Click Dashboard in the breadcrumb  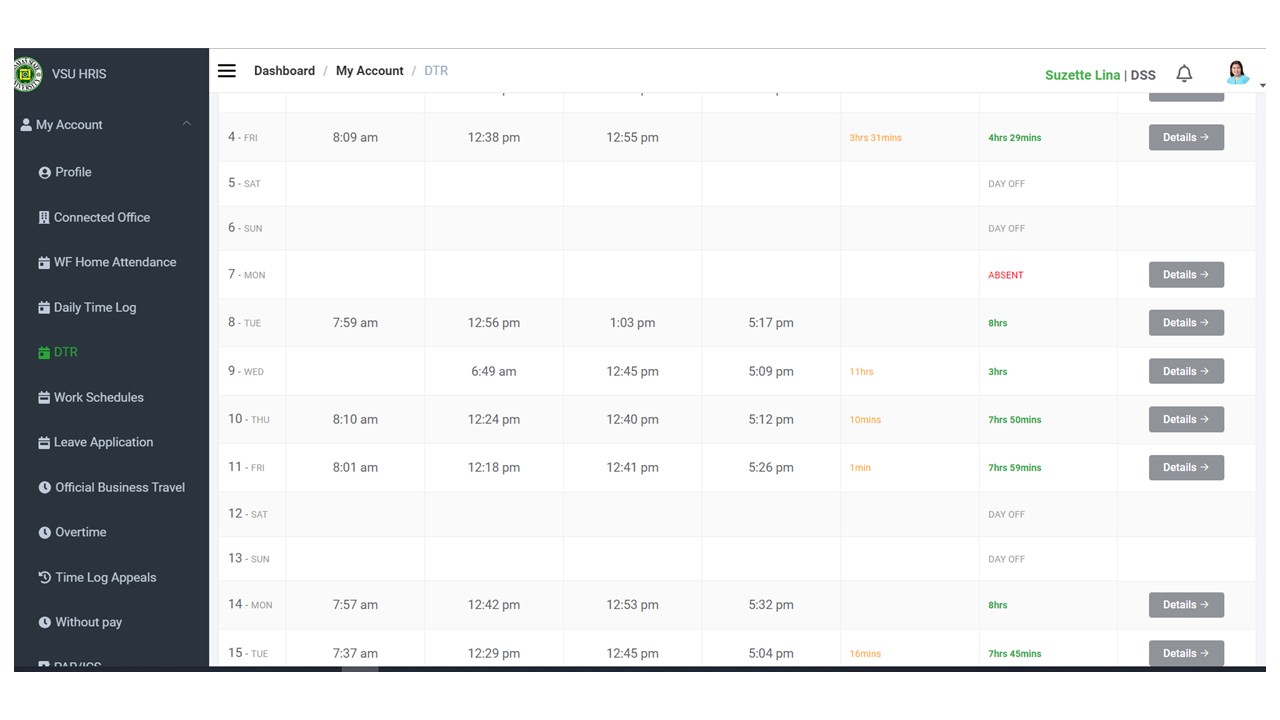[x=284, y=71]
